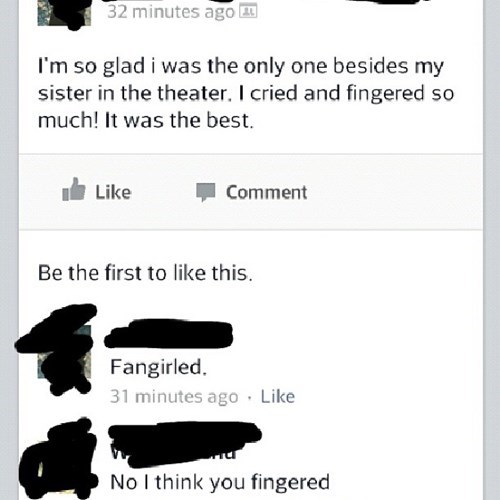The width and height of the screenshot is (500, 500).
Task: Tap the Comment label under the post
Action: pos(266,192)
